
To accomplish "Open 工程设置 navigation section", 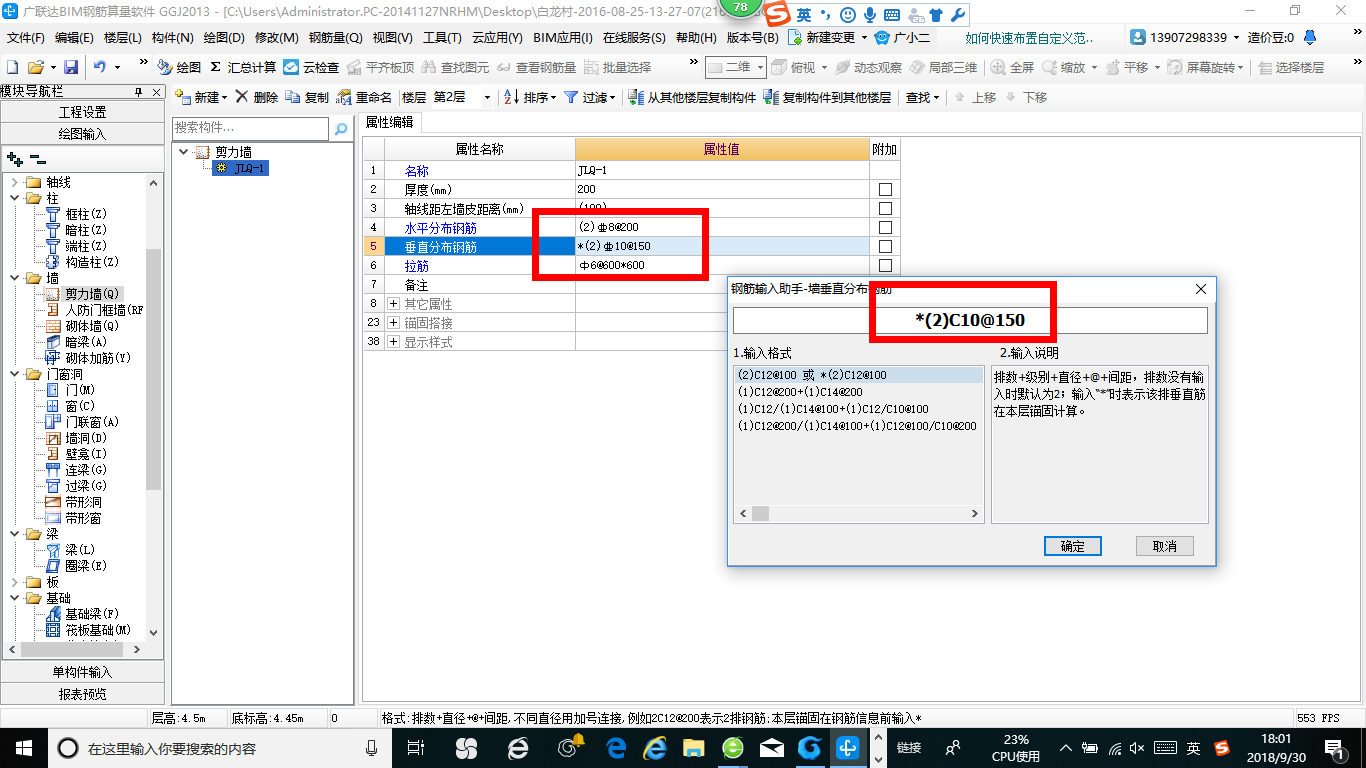I will (x=82, y=112).
